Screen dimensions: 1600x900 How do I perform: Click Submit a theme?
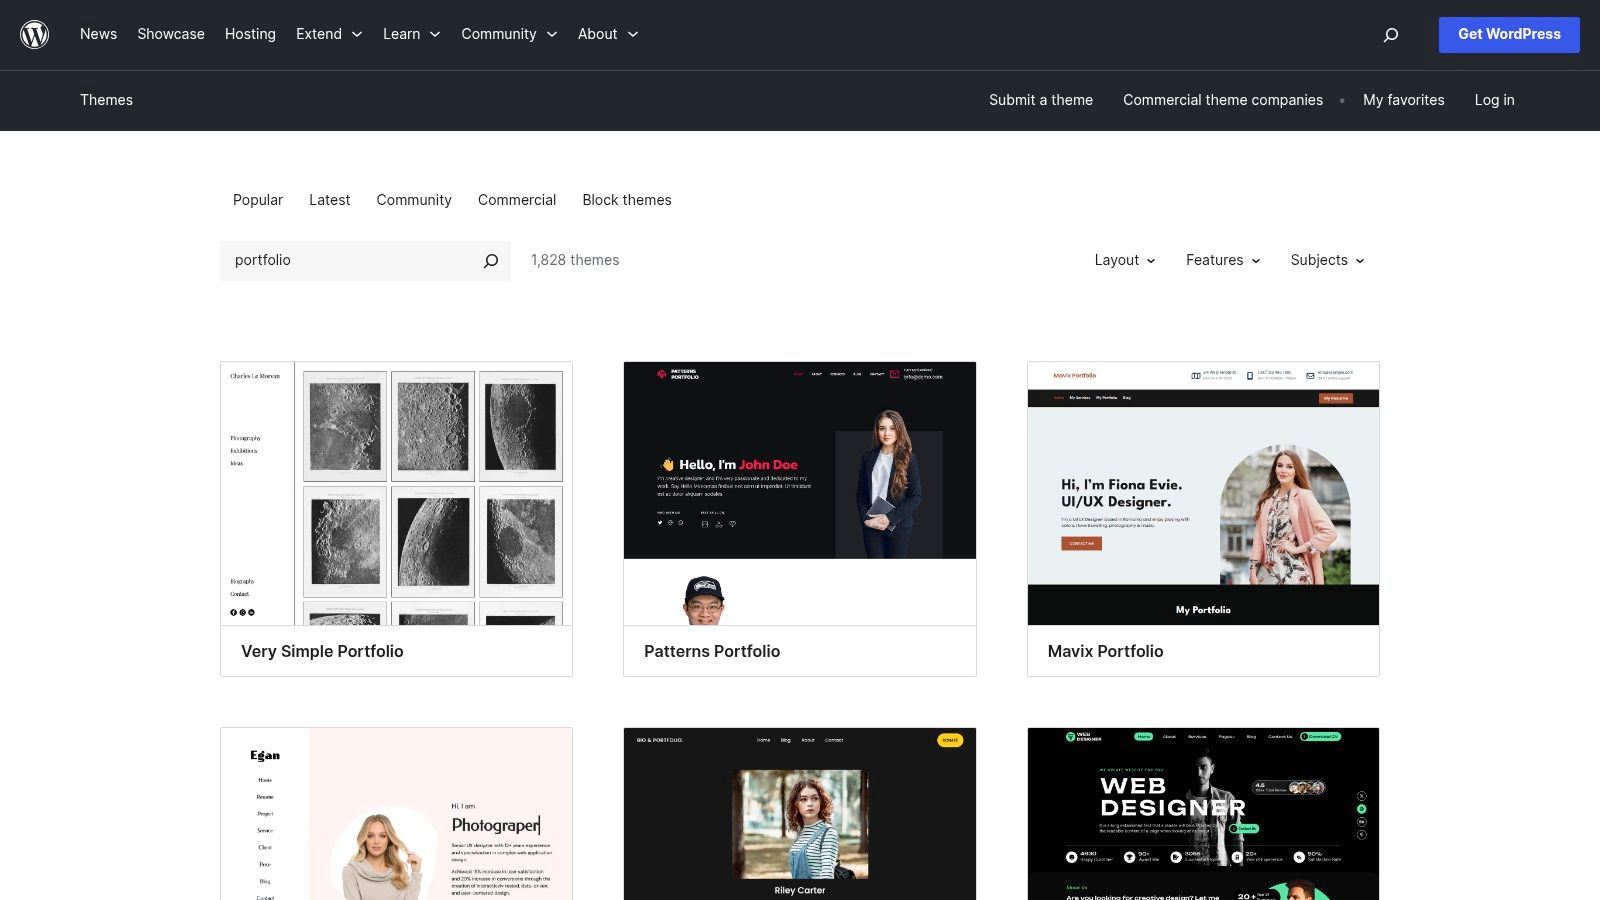(1040, 100)
